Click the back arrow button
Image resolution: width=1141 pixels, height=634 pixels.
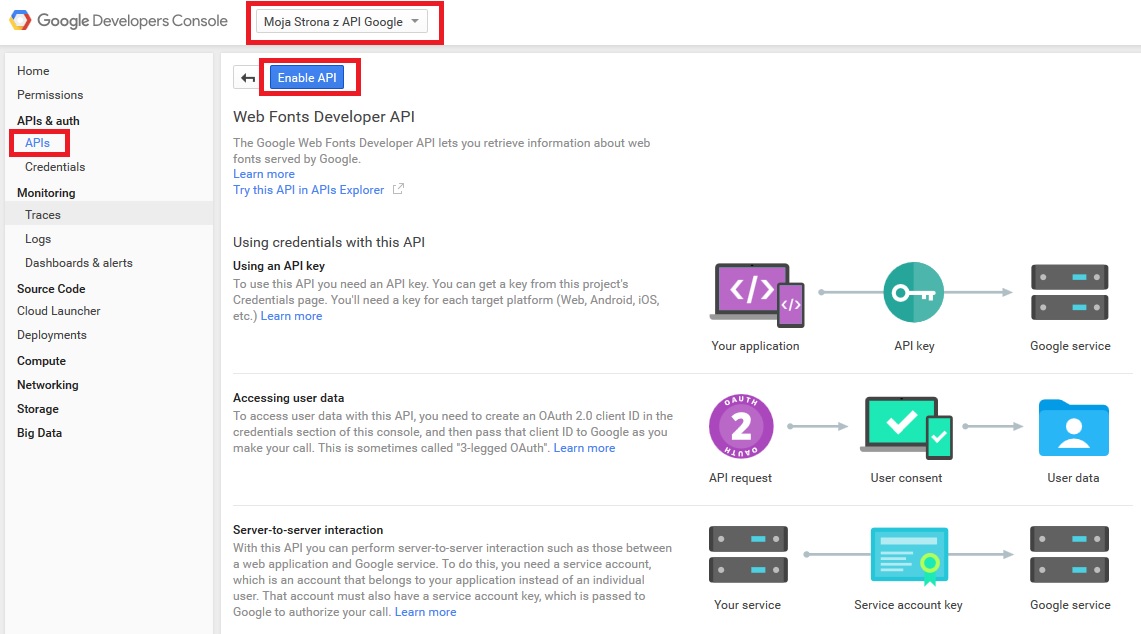(x=246, y=77)
